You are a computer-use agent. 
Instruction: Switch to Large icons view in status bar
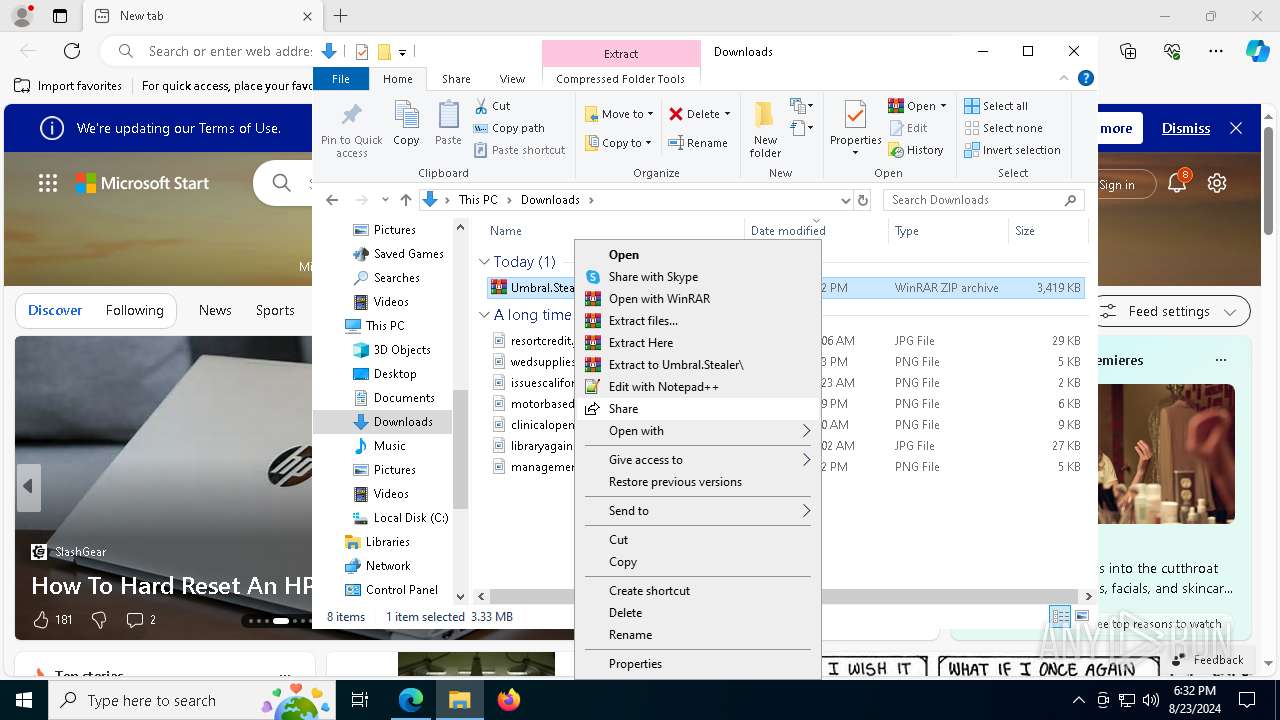tap(1081, 616)
